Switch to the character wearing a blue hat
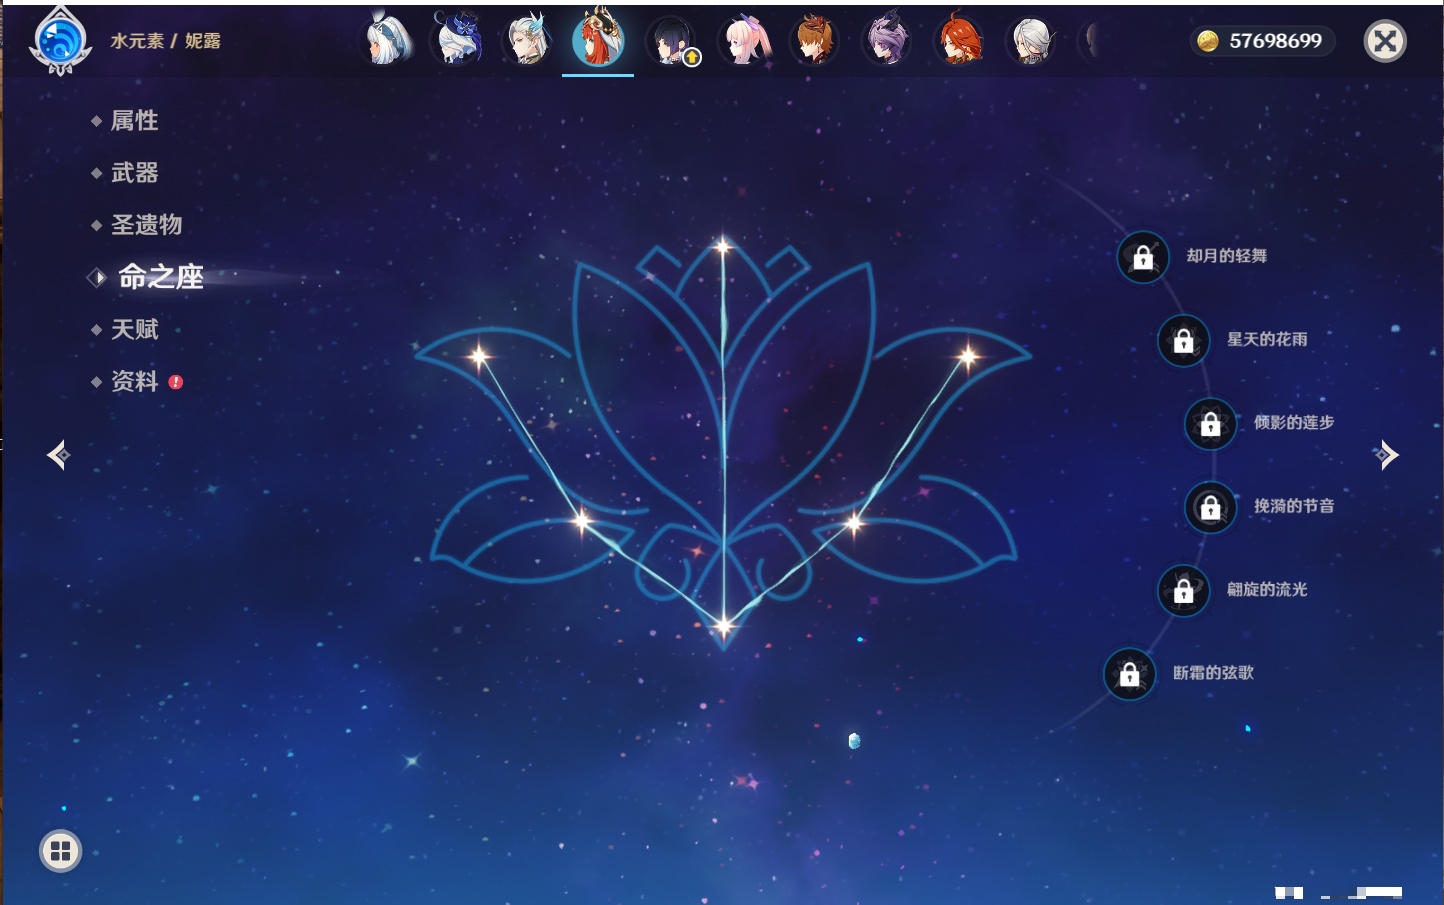 [457, 41]
